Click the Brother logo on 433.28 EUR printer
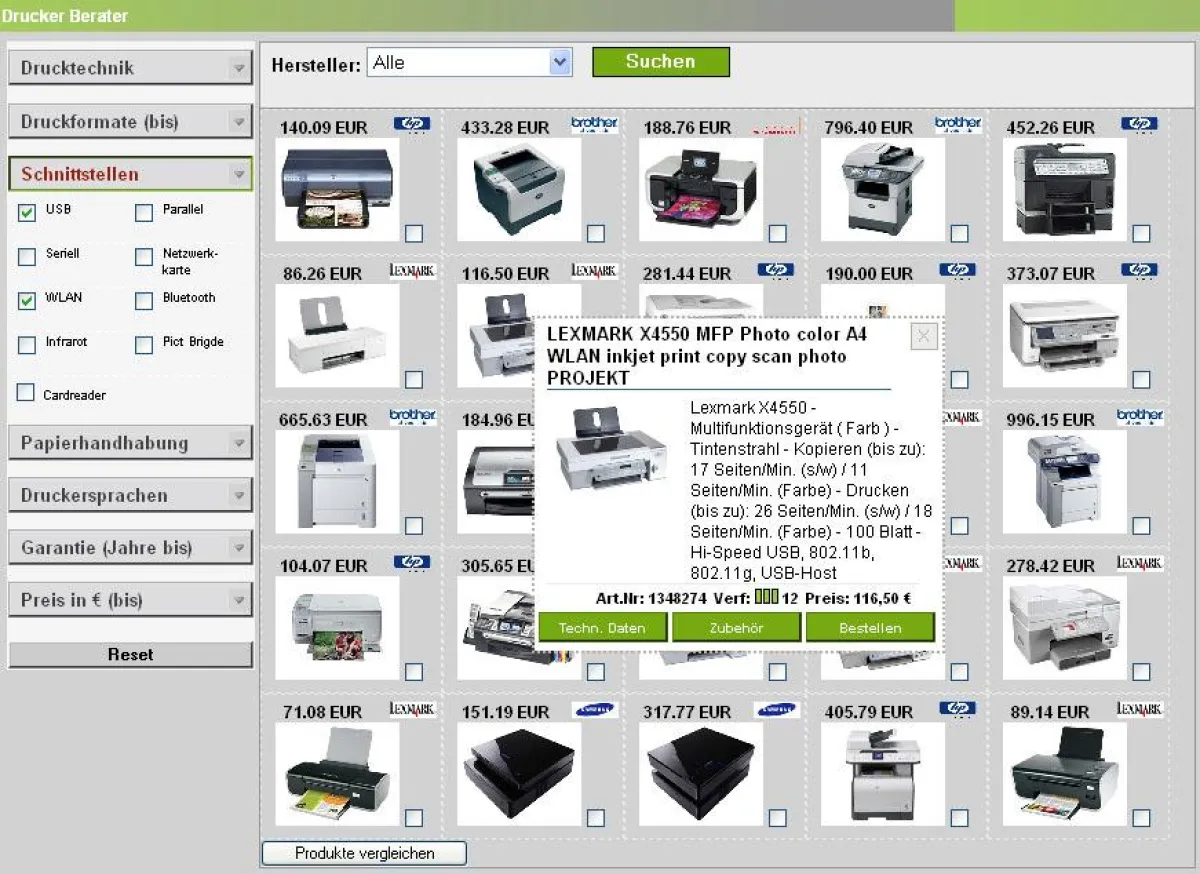1200x874 pixels. point(594,125)
